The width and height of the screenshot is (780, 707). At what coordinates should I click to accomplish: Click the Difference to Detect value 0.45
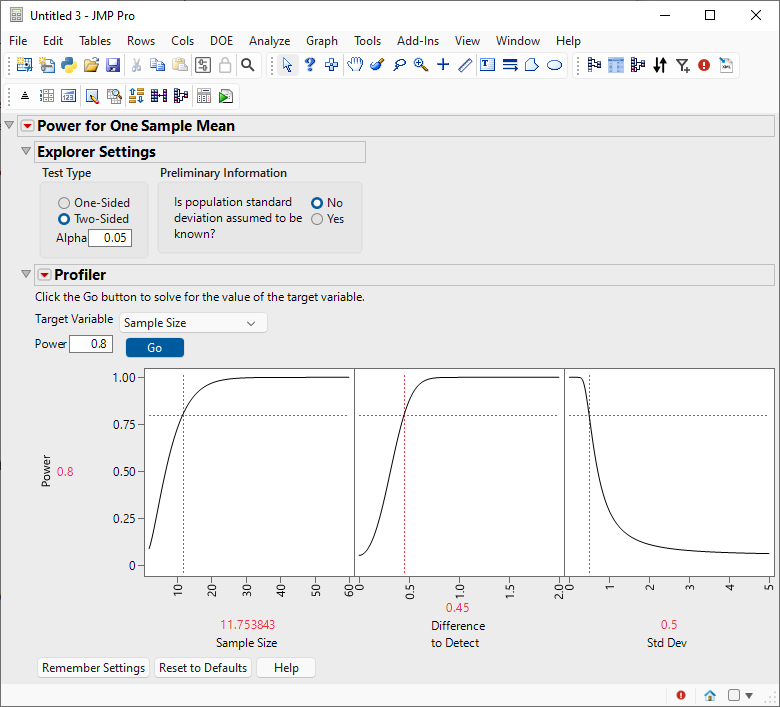458,607
